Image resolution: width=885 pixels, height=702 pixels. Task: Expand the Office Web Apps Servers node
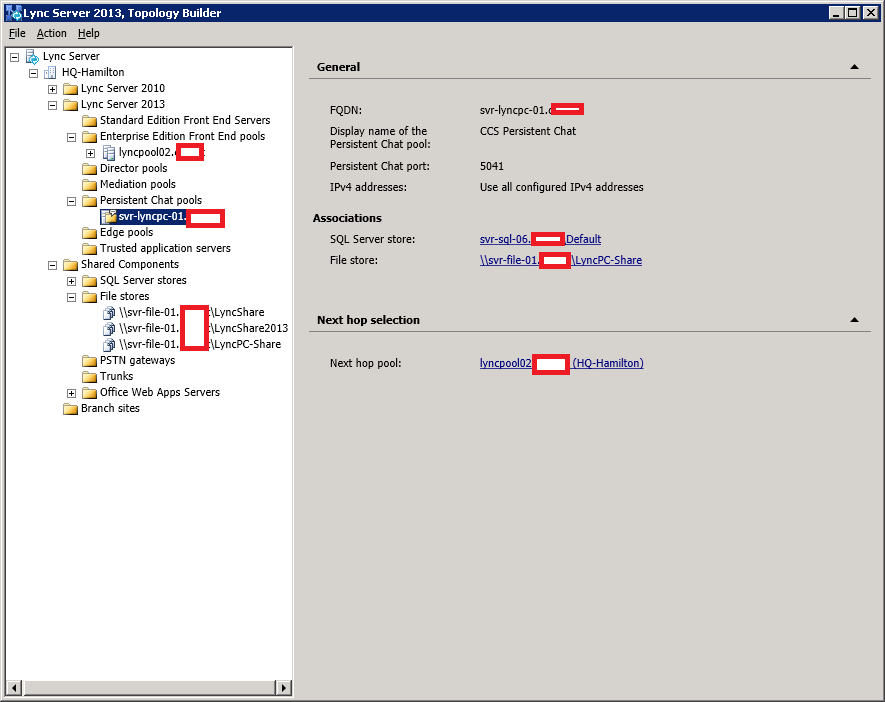71,393
